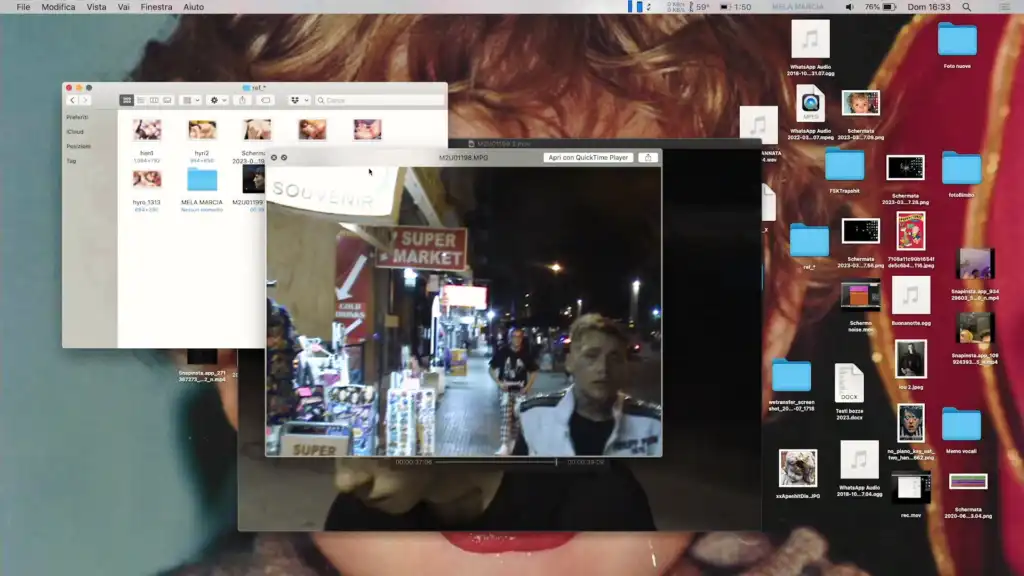
Task: Close the Quick Look preview window
Action: 274,157
